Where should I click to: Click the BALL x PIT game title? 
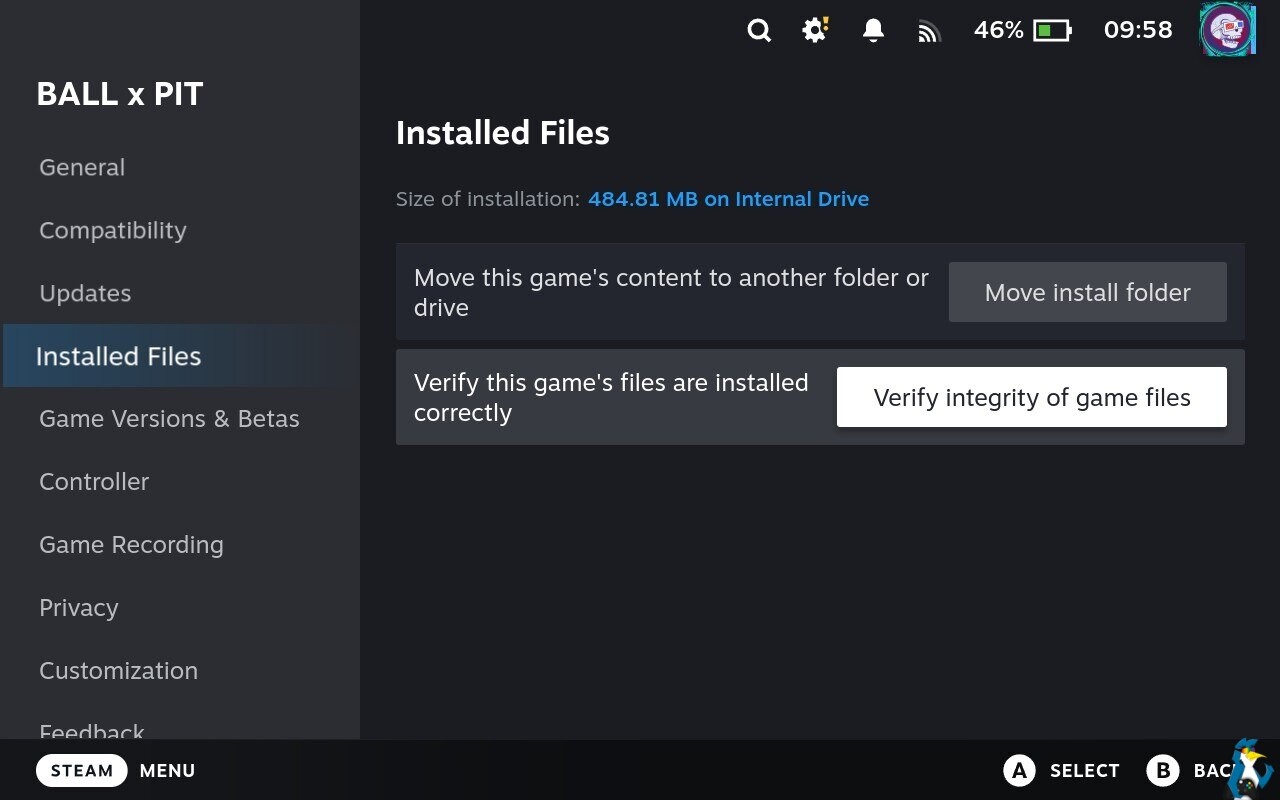click(x=120, y=94)
